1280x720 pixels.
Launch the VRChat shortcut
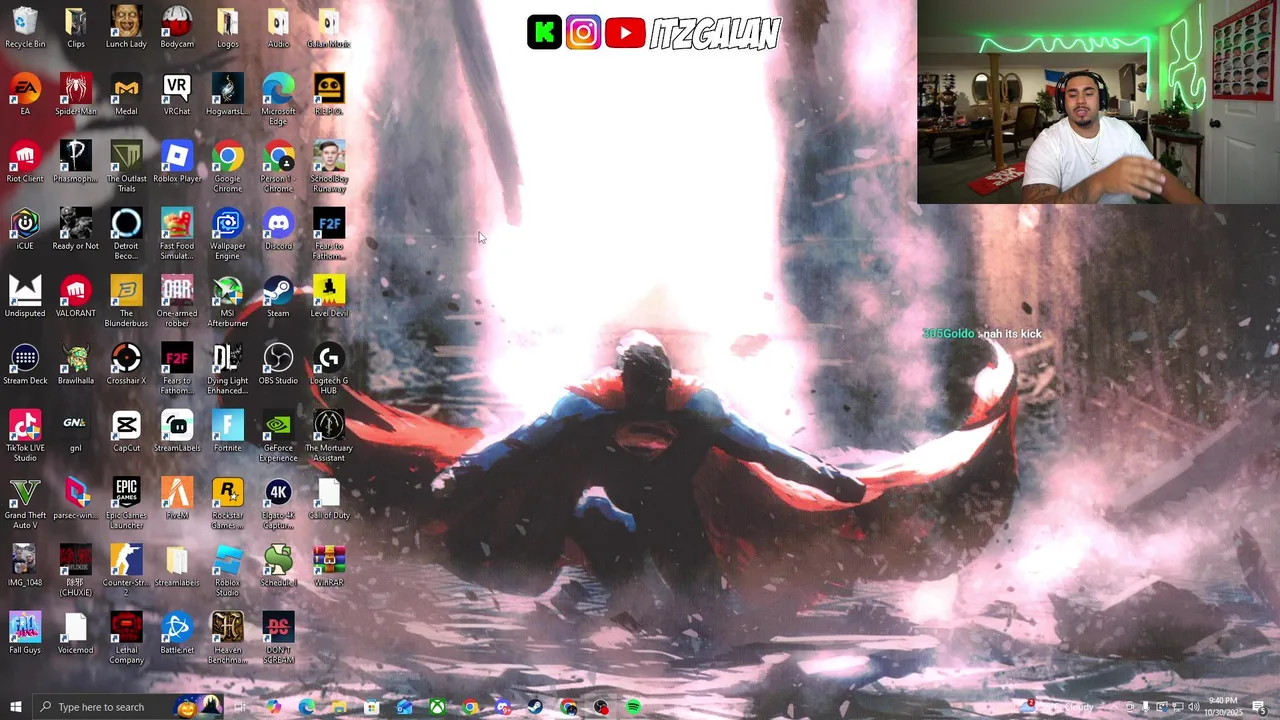(x=177, y=95)
